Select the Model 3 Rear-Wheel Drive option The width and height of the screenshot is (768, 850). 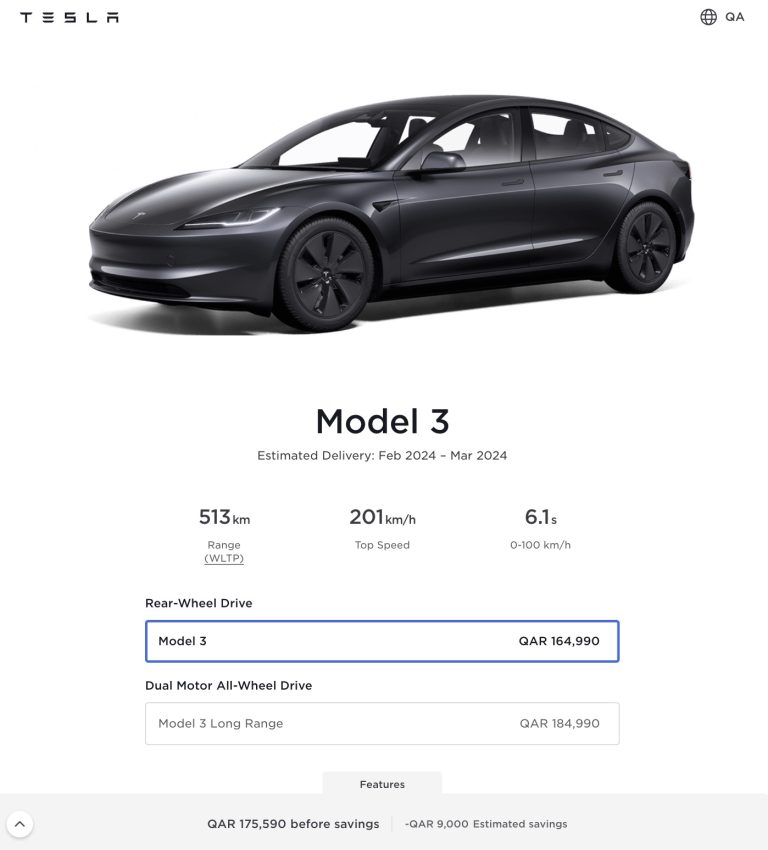[382, 641]
